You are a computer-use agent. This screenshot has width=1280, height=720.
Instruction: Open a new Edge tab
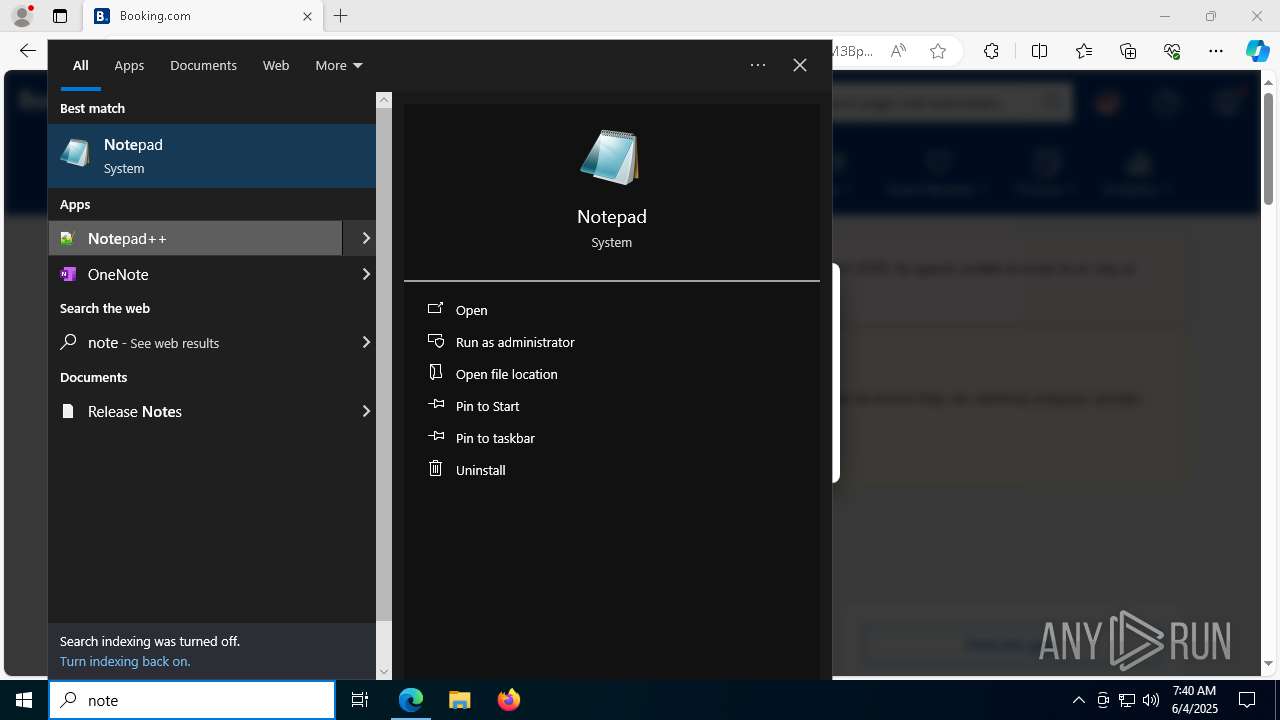pyautogui.click(x=341, y=16)
